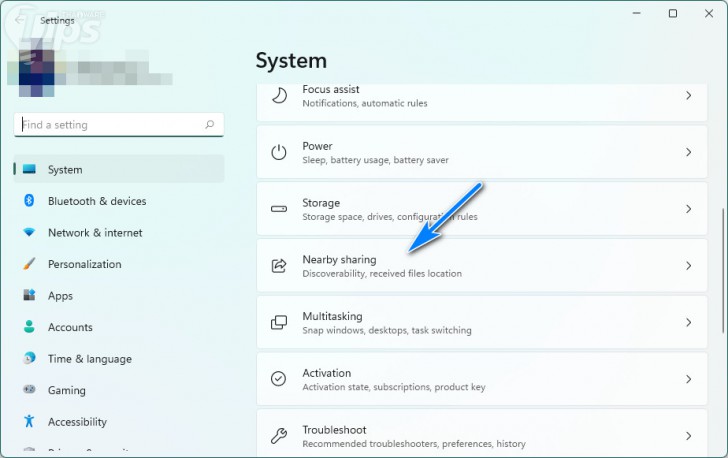Click the Troubleshoot wrench icon
Screen dimensions: 728x458
click(x=279, y=436)
